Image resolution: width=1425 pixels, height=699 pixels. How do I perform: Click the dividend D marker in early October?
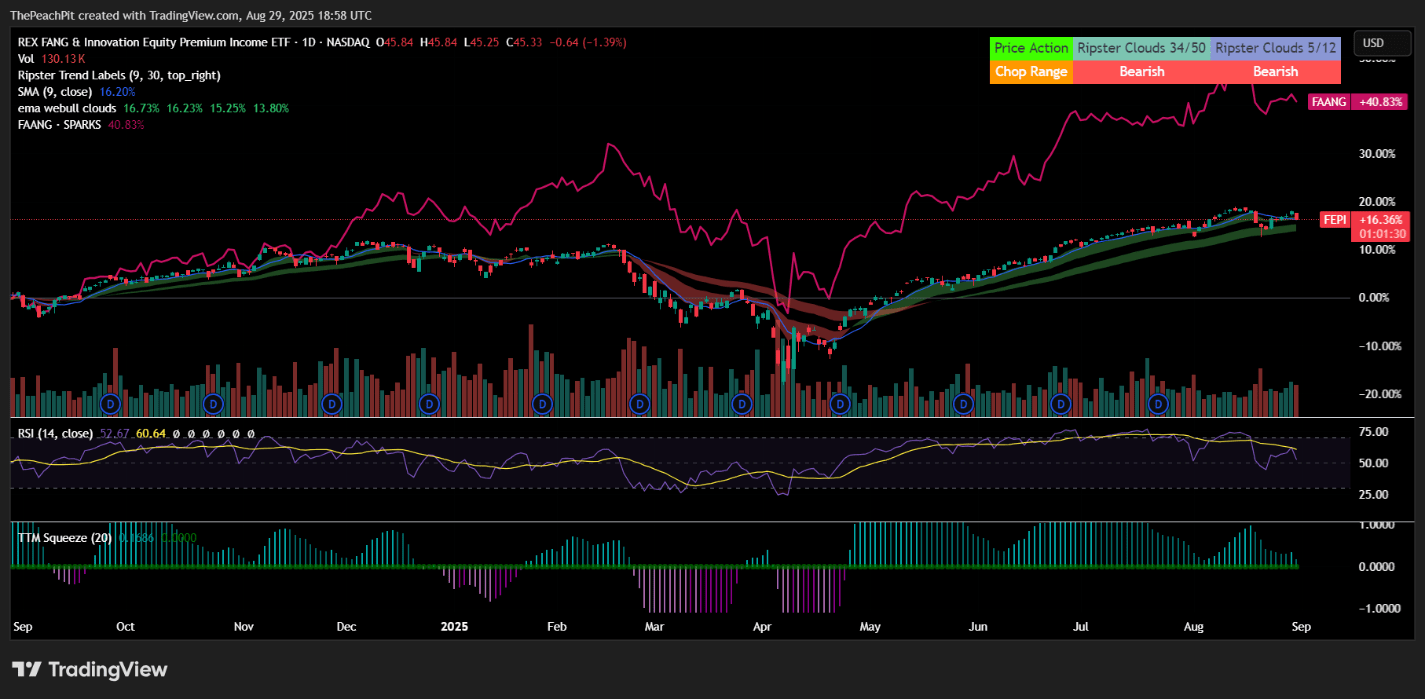click(111, 404)
